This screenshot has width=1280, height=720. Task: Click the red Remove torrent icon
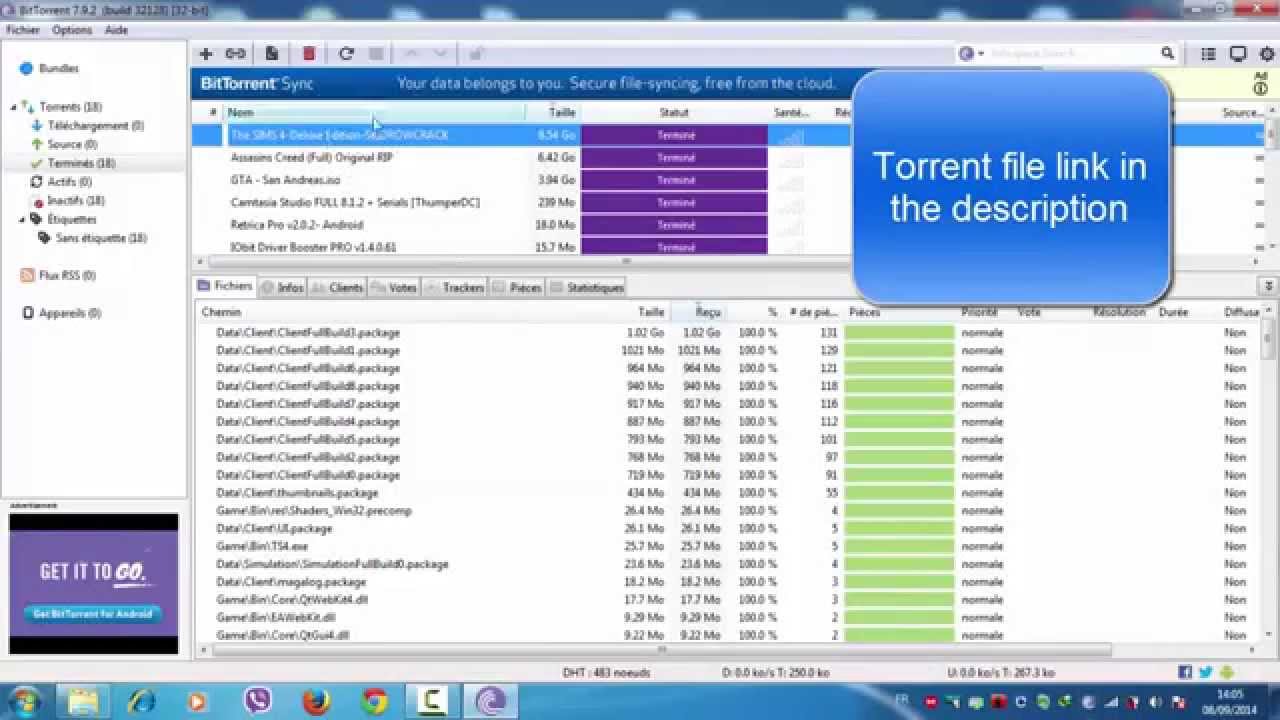(x=309, y=54)
